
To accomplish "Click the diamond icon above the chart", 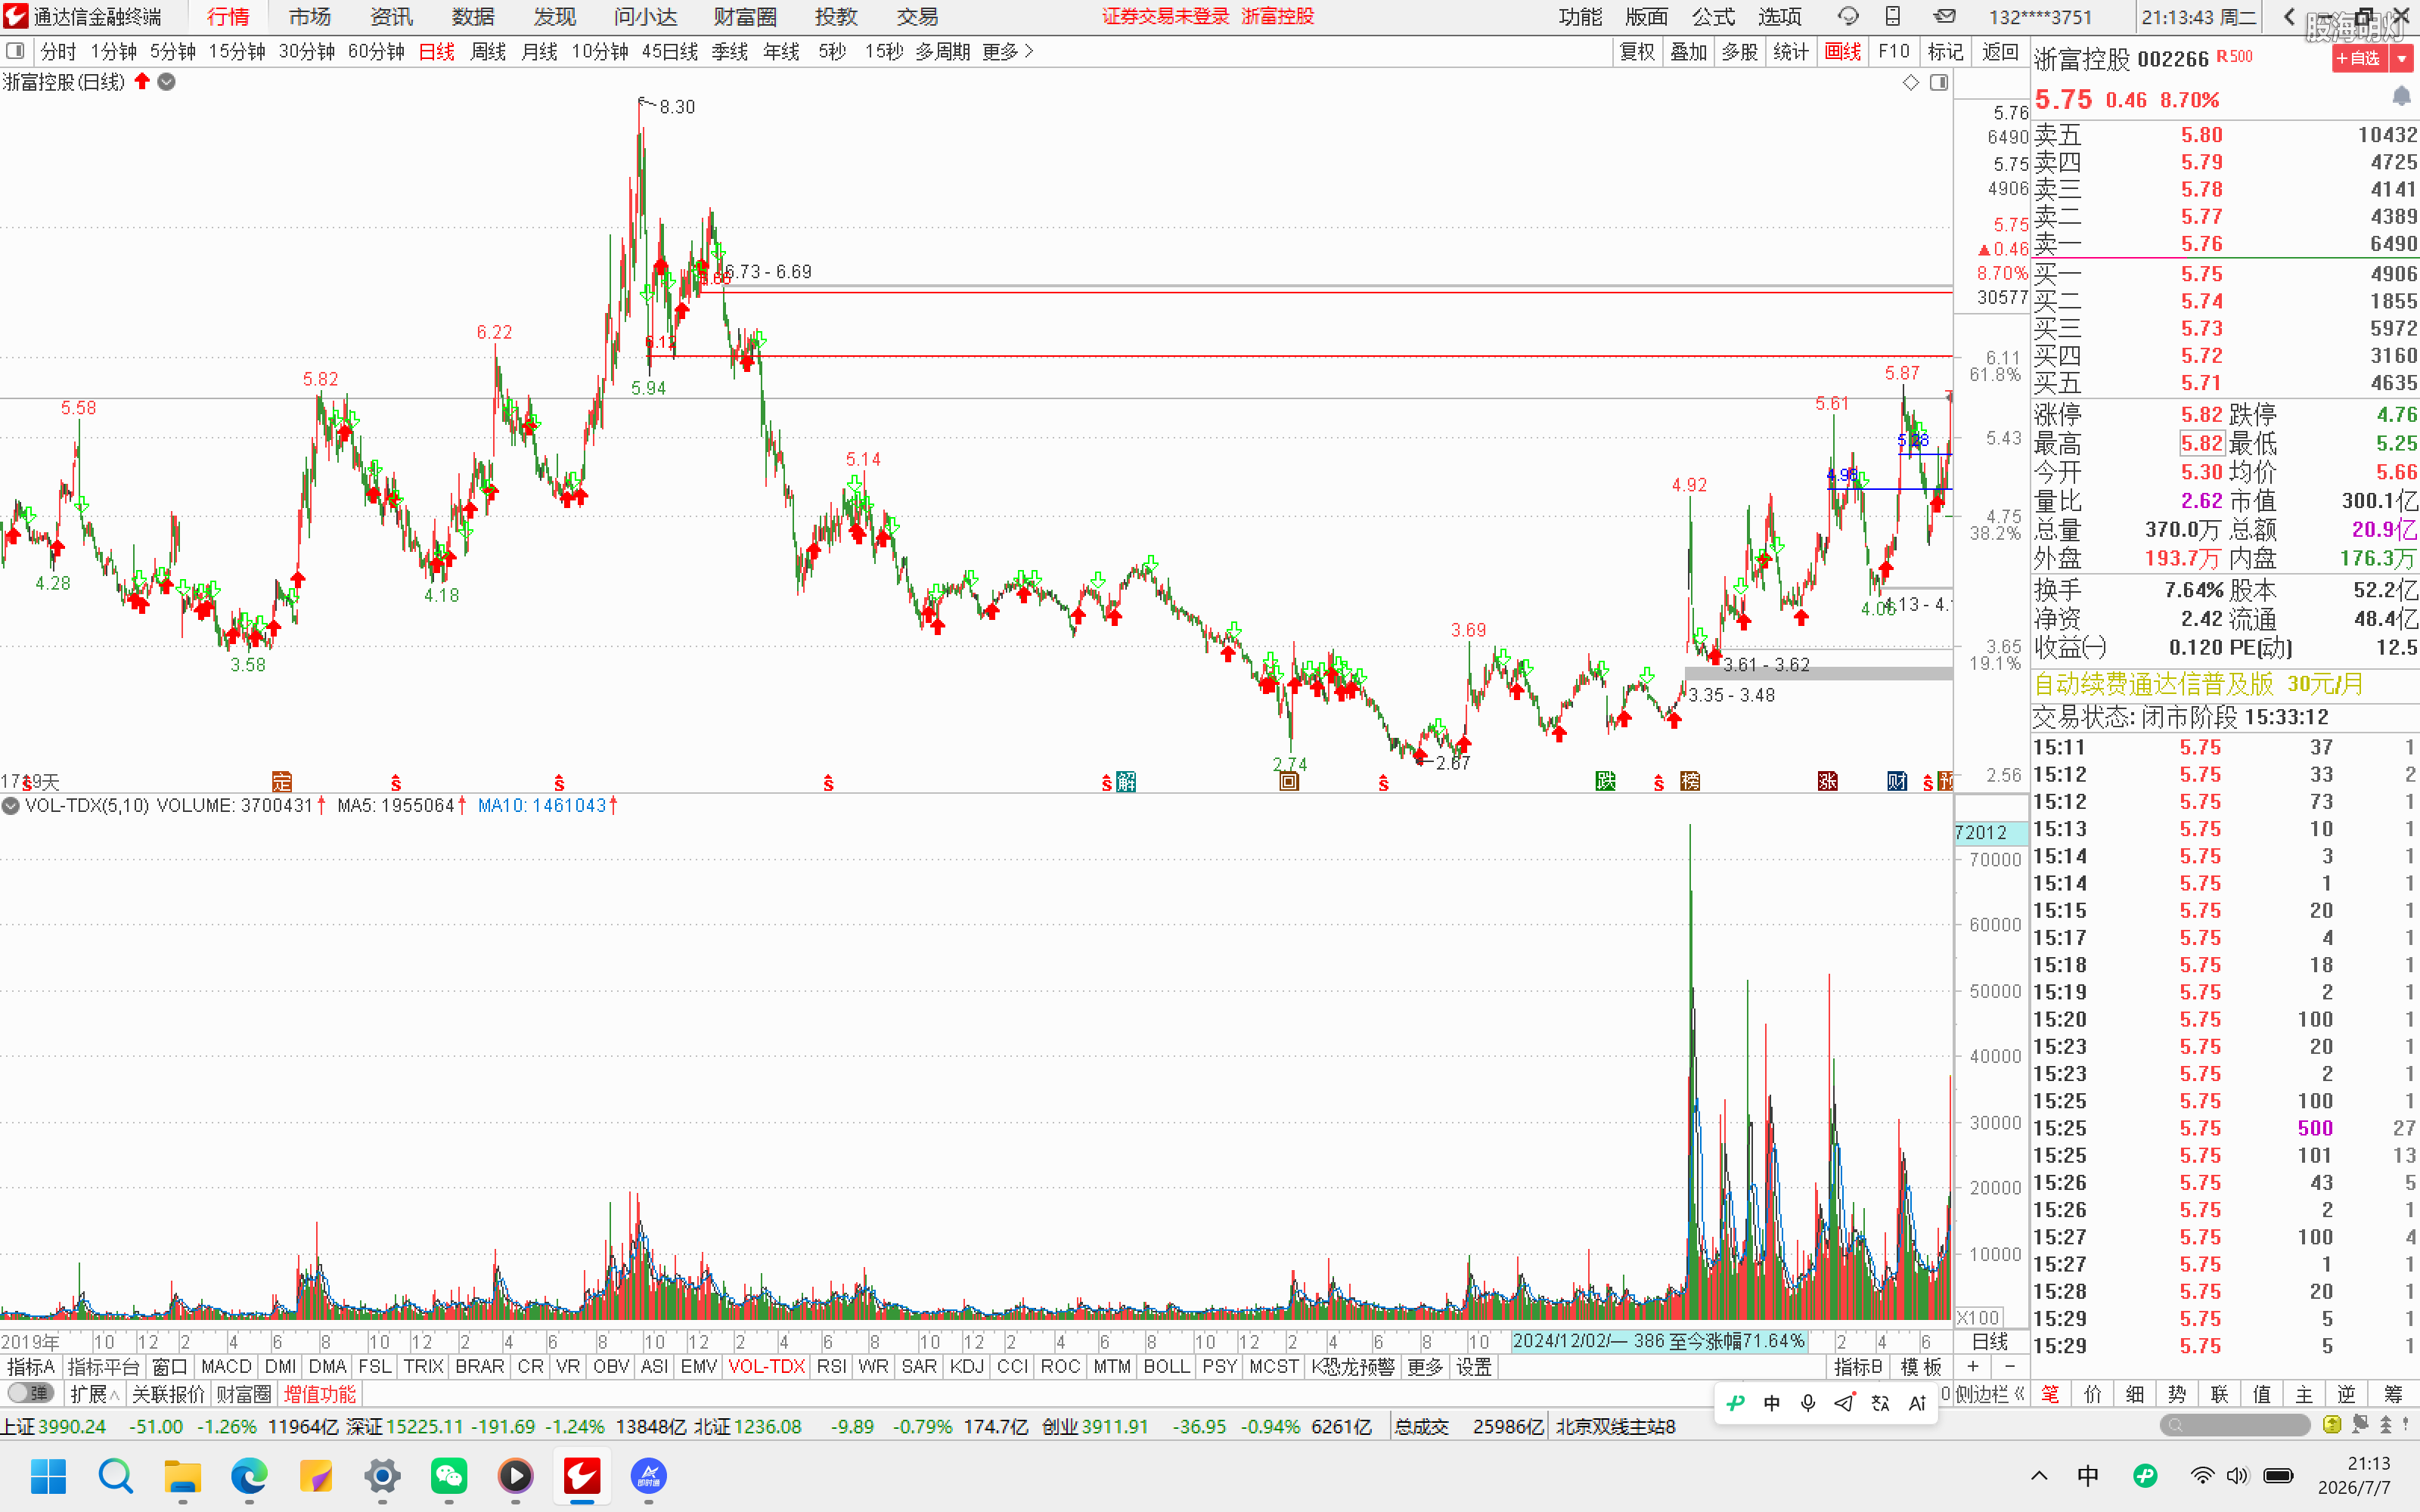I will pyautogui.click(x=1910, y=82).
